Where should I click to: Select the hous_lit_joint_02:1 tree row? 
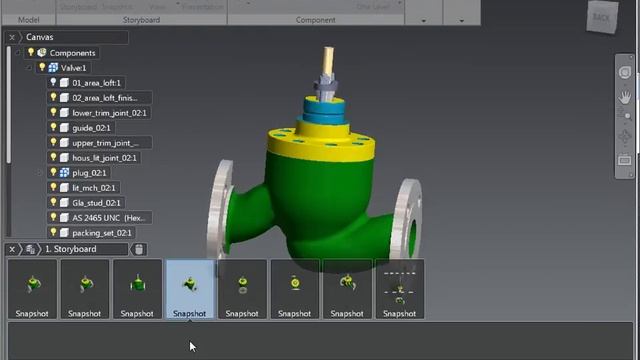94,158
